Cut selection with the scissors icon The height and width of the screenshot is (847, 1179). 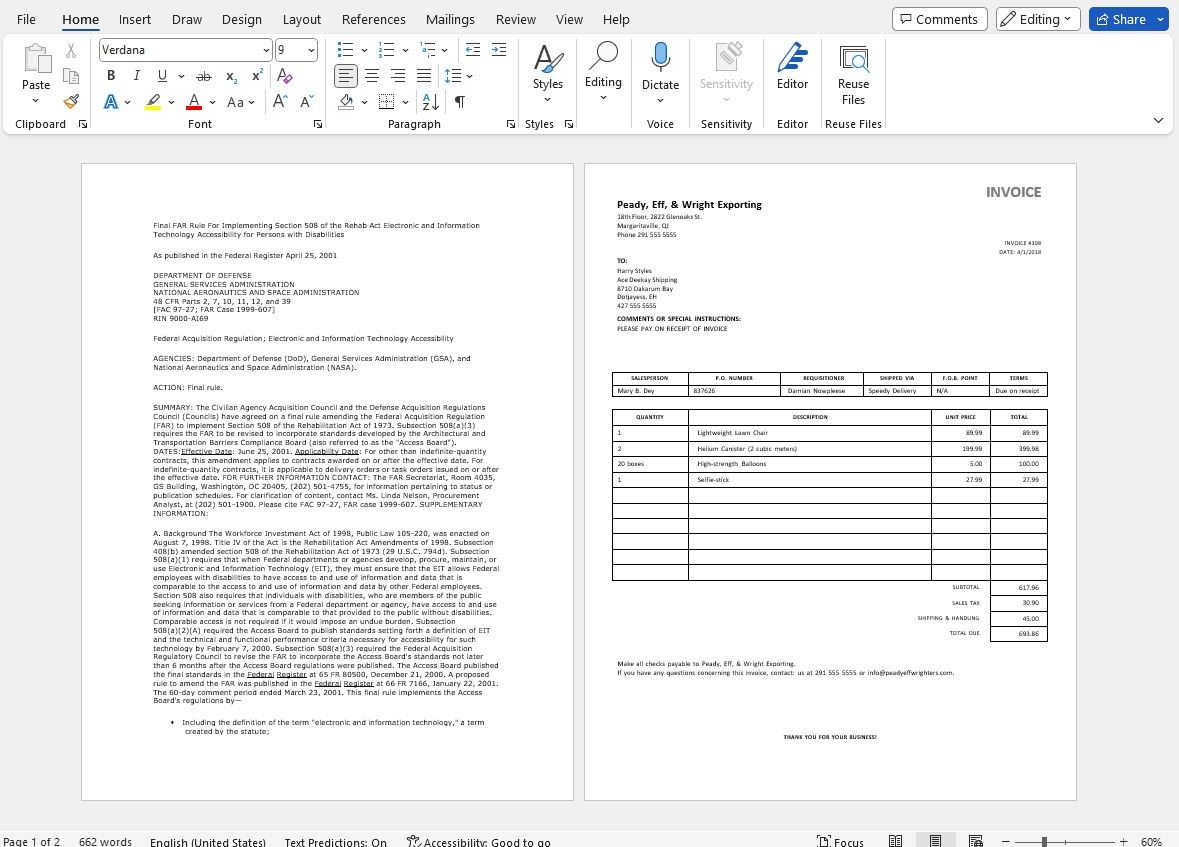click(71, 50)
